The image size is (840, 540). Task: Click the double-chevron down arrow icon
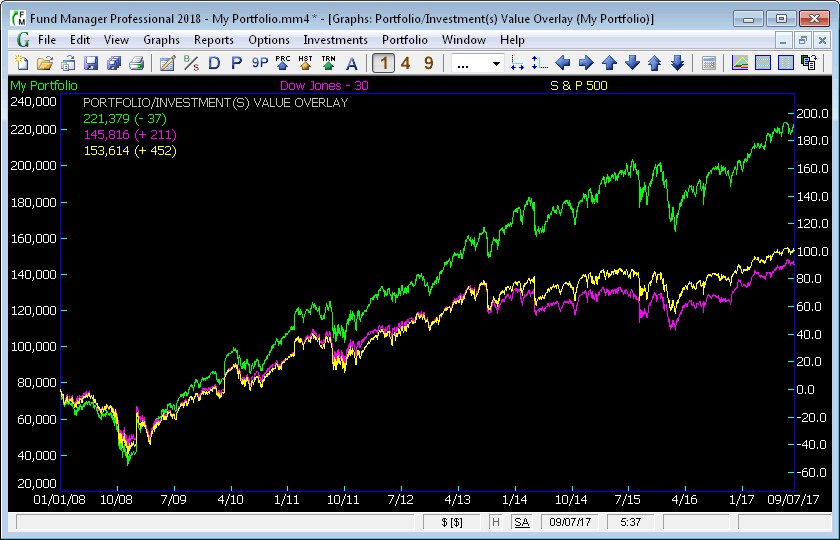coord(678,63)
